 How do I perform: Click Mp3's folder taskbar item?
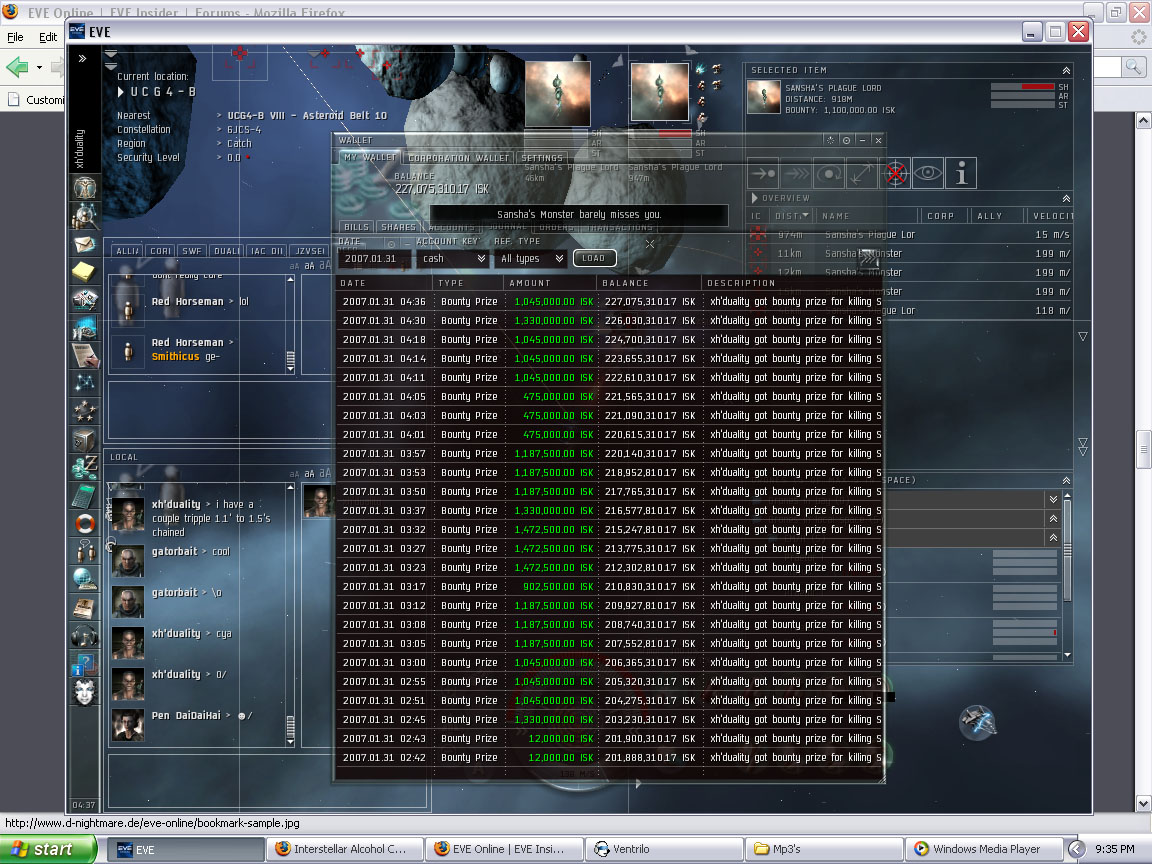tap(824, 849)
